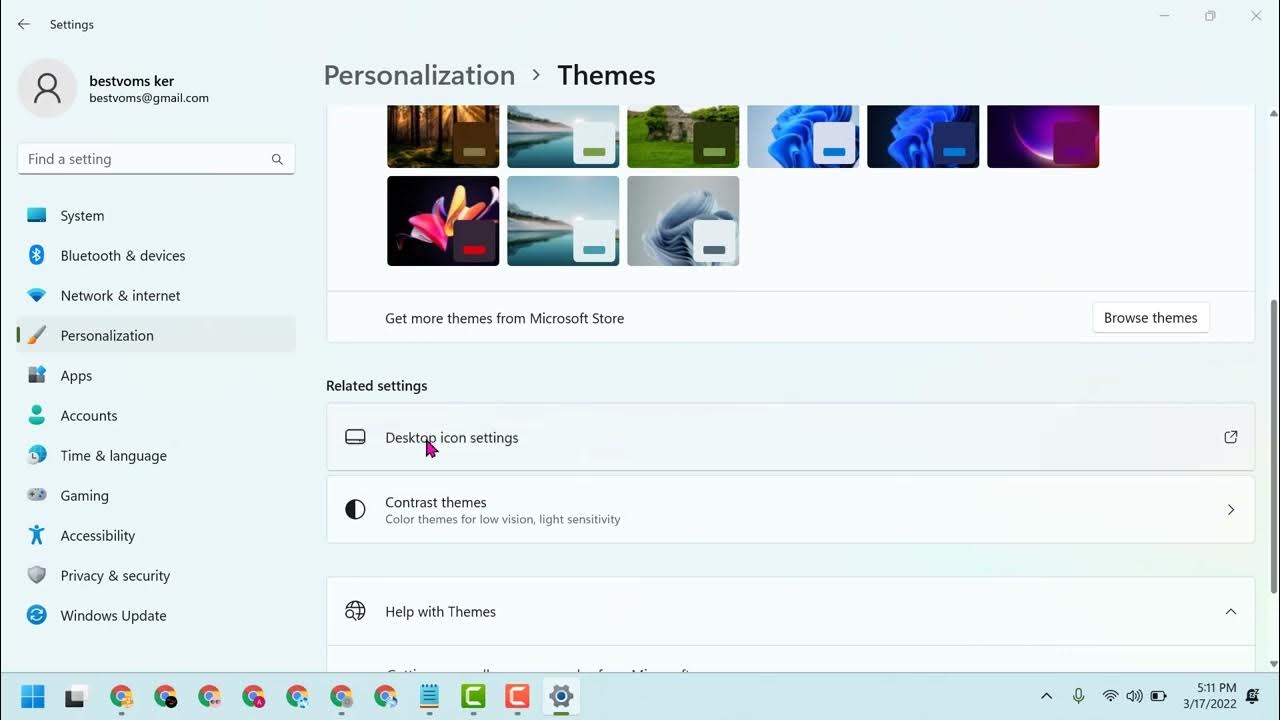Collapse the Help with Themes section
Screen dimensions: 1280x720
1231,612
